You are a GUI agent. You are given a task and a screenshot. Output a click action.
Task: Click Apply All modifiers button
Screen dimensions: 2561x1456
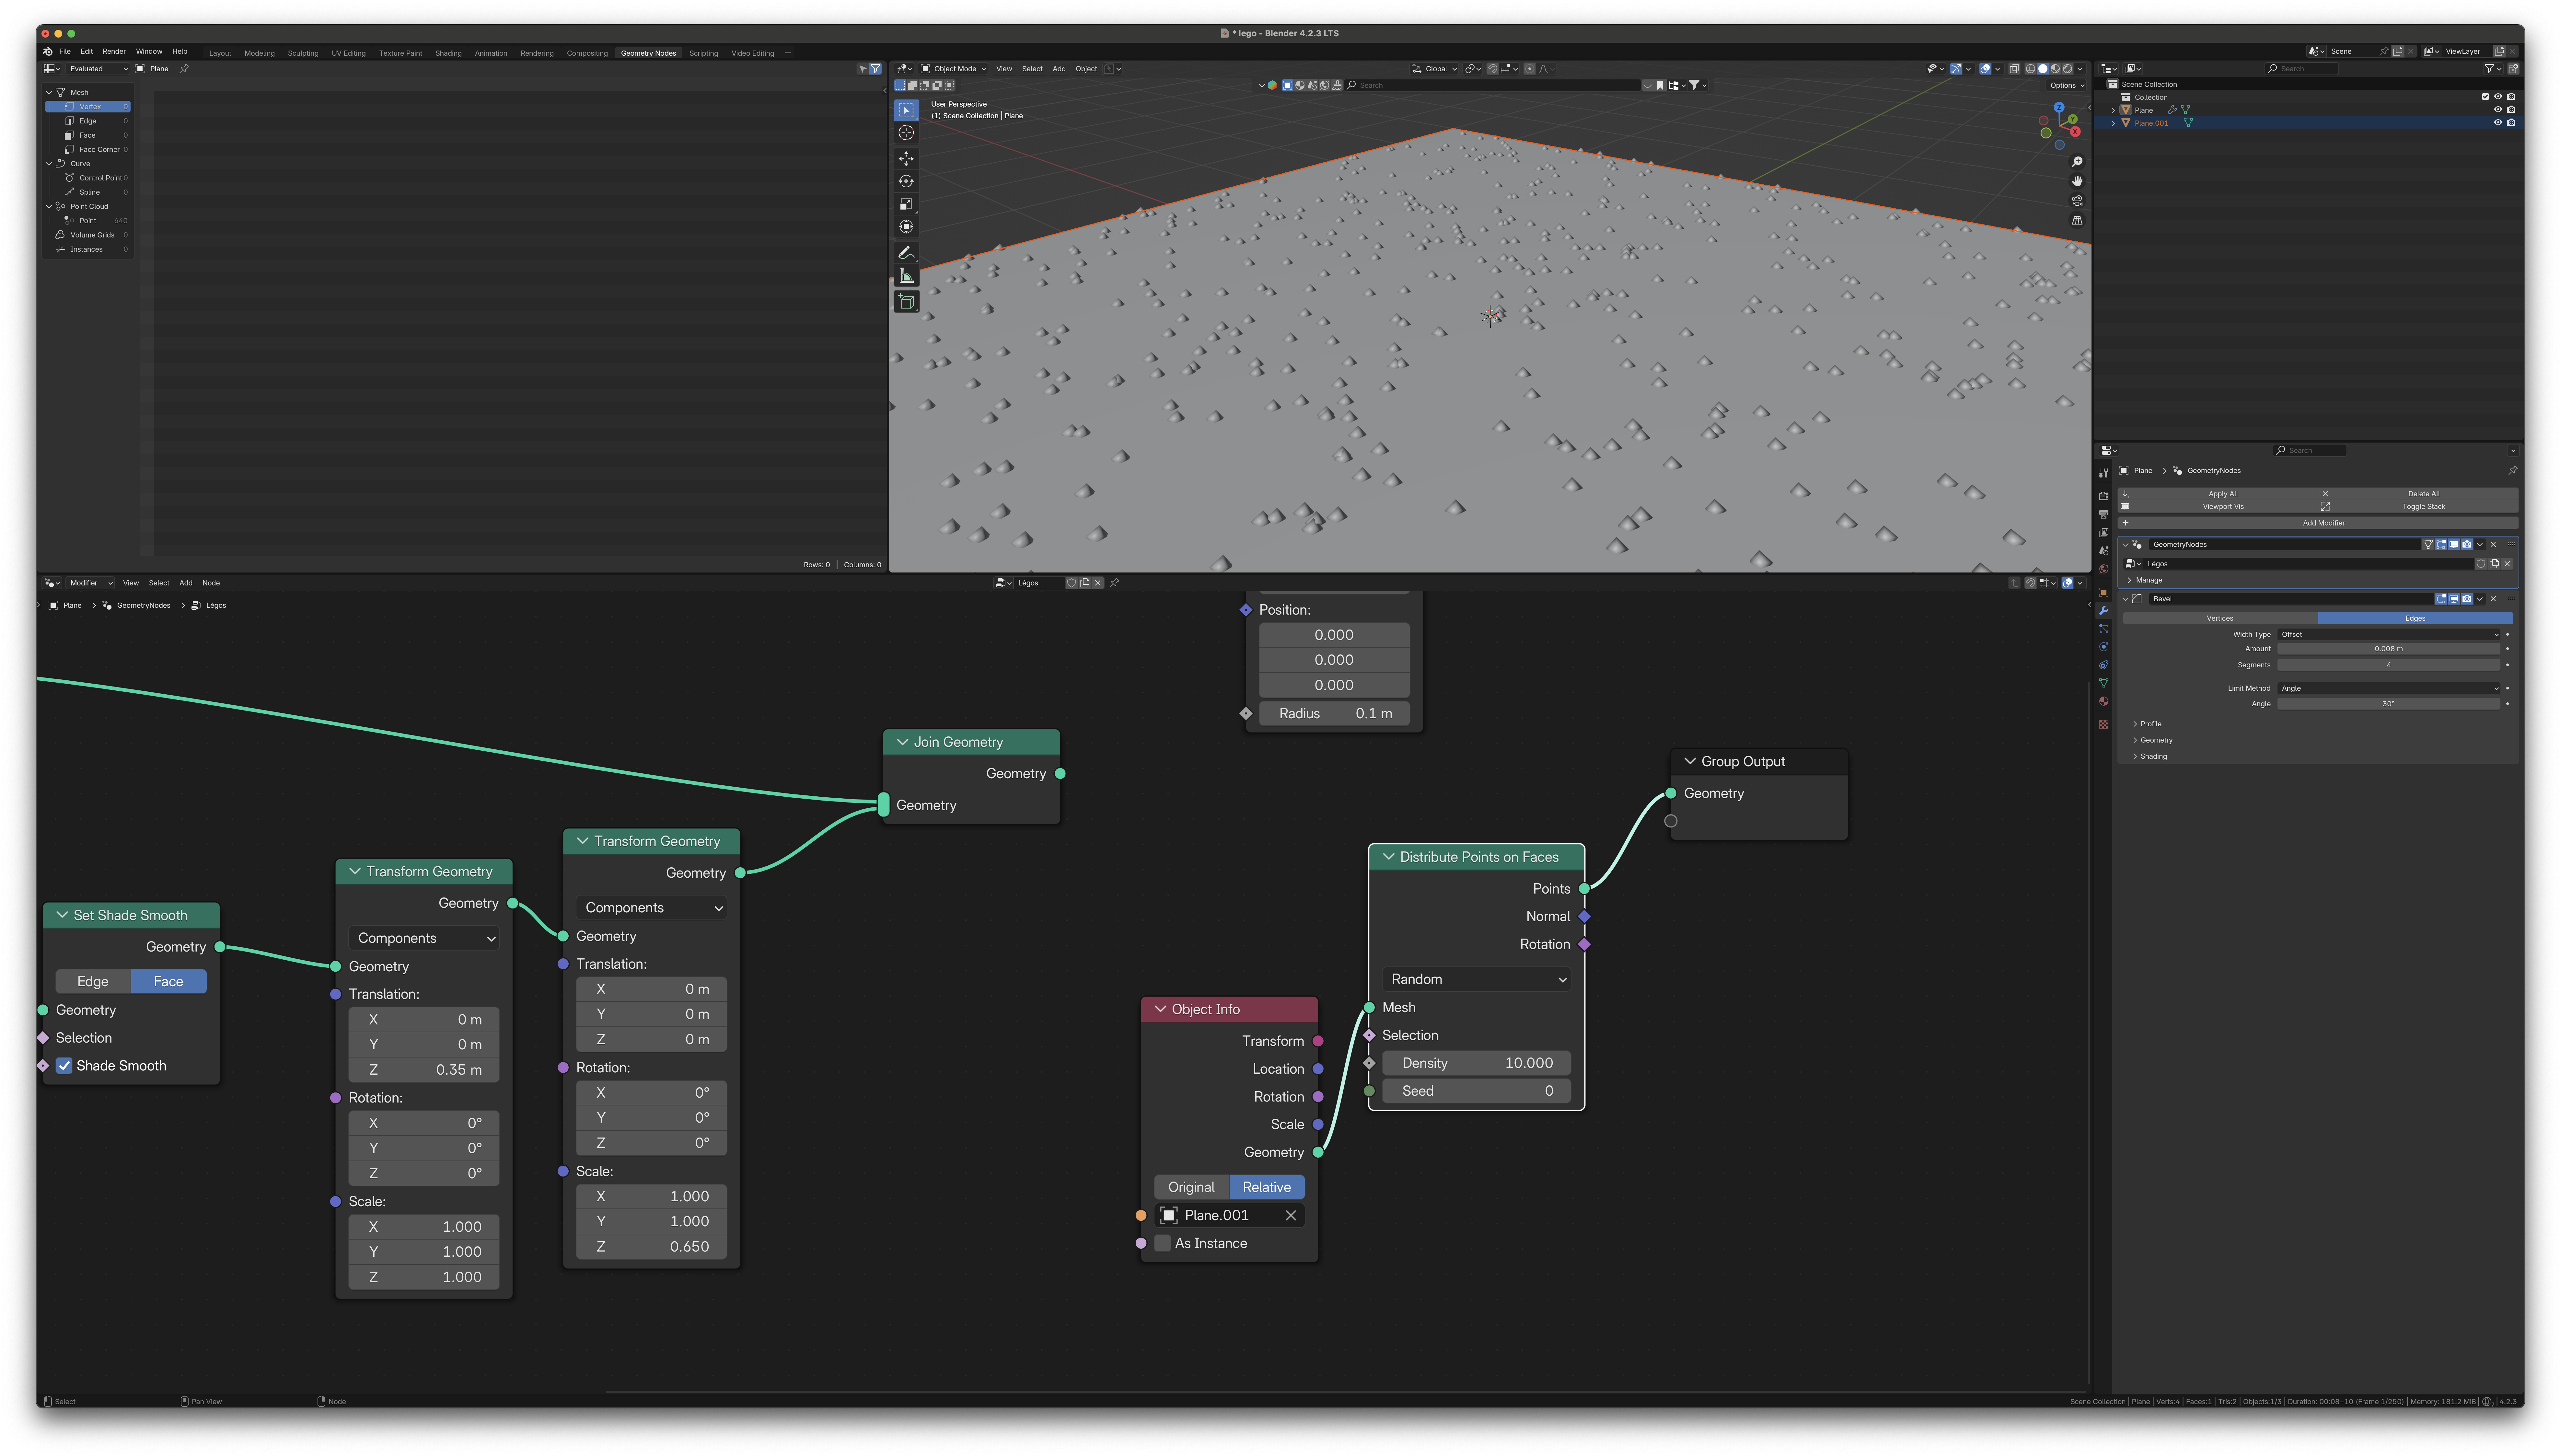coord(2218,494)
